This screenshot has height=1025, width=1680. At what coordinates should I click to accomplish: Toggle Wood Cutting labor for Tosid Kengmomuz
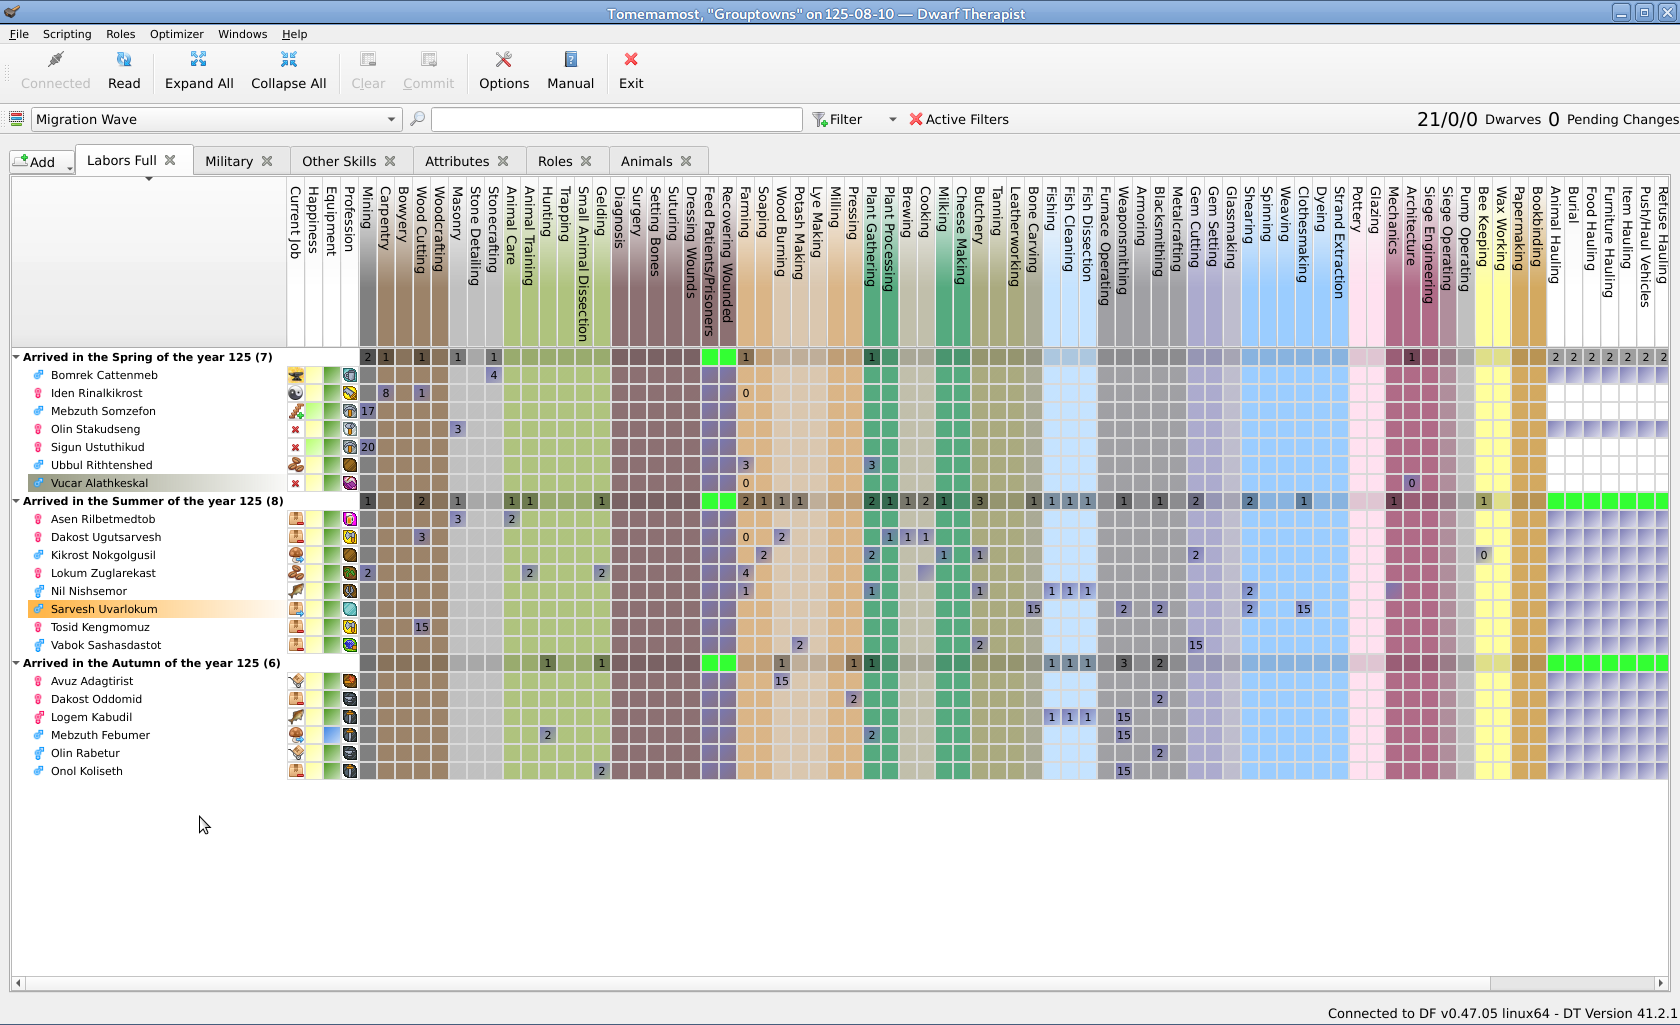pos(422,627)
